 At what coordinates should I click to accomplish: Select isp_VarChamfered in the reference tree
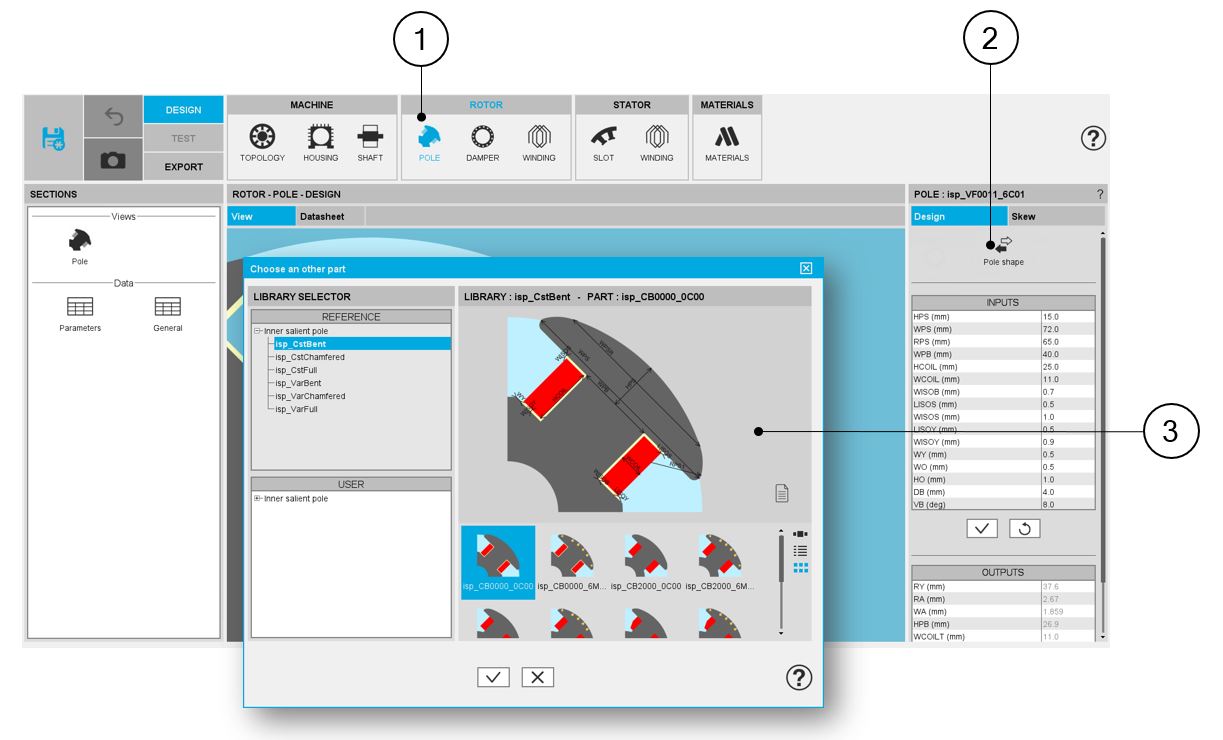pyautogui.click(x=310, y=396)
